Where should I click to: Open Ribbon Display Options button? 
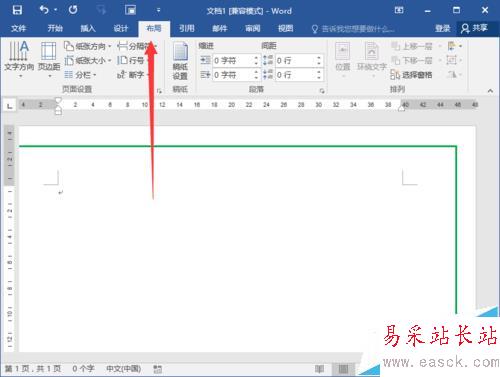[399, 10]
